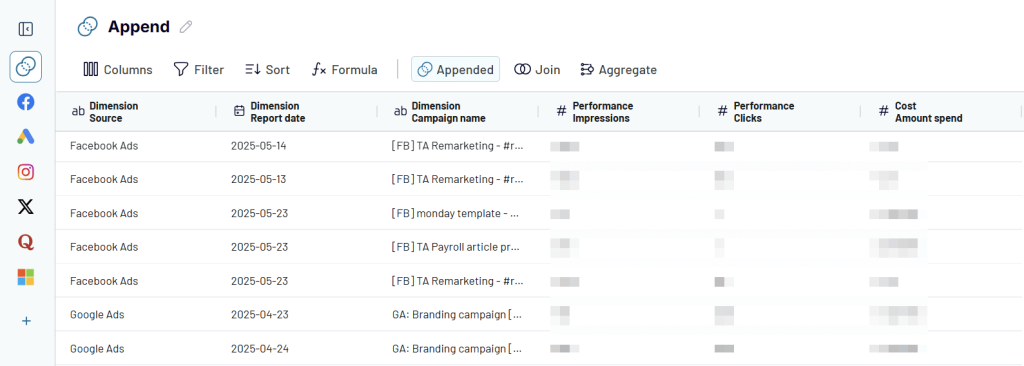Open the Microsoft source in sidebar
Screen dimensions: 1024x366
[x=25, y=277]
